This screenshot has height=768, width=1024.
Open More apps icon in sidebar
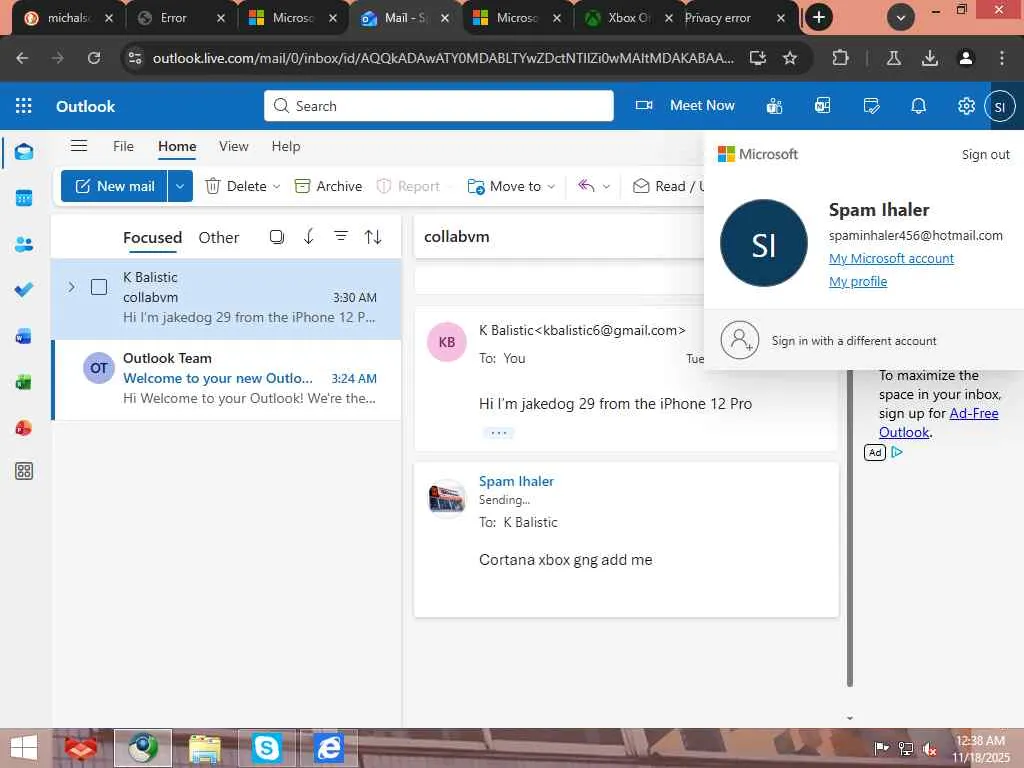click(24, 471)
